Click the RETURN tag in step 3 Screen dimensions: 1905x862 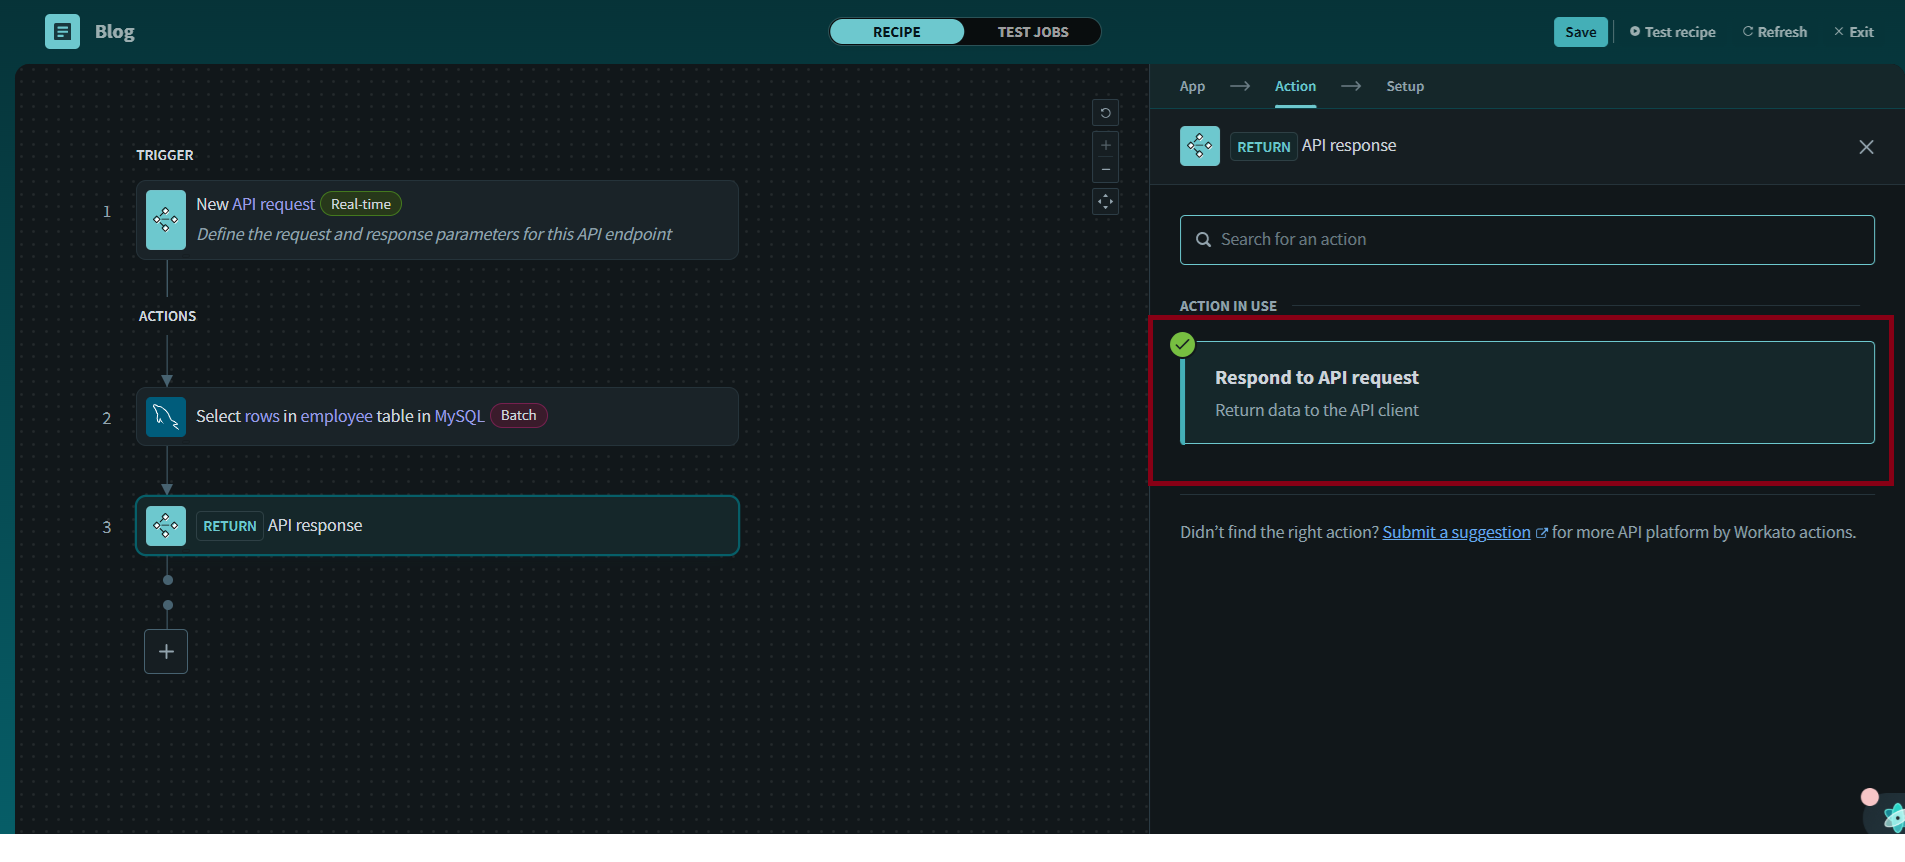coord(230,526)
